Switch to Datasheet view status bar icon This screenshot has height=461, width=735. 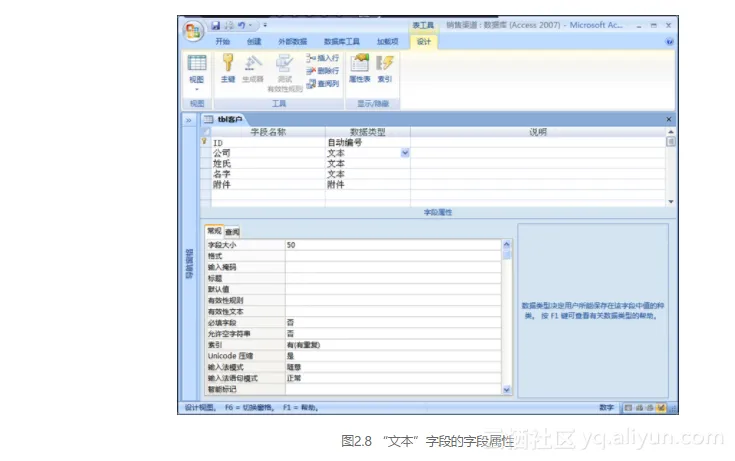coord(628,408)
